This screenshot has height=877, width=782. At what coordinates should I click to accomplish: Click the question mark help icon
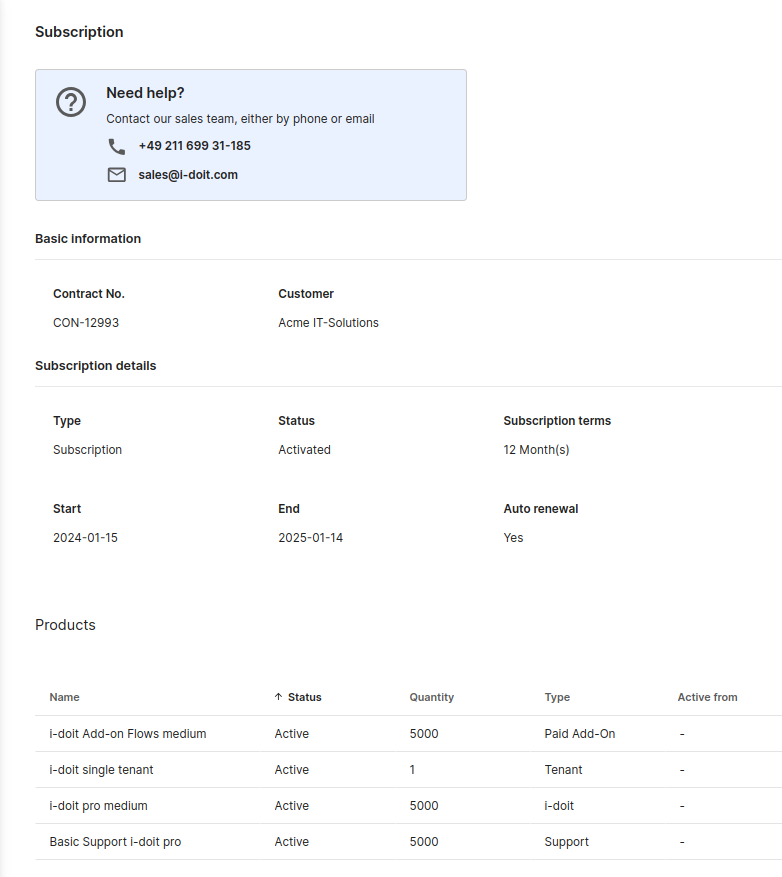pyautogui.click(x=71, y=102)
